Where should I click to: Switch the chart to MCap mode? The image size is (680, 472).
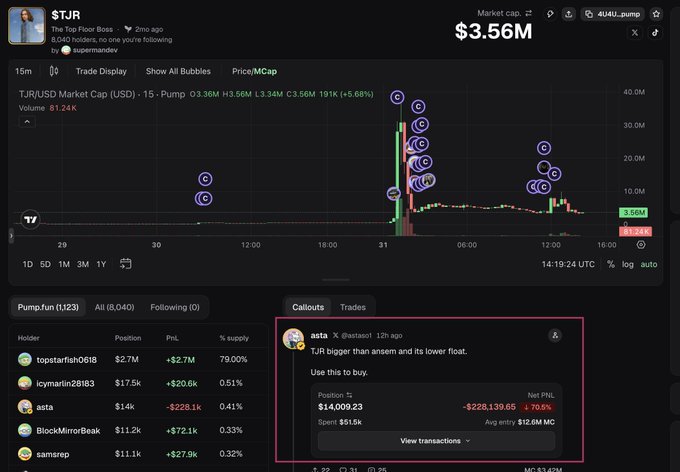click(x=265, y=71)
